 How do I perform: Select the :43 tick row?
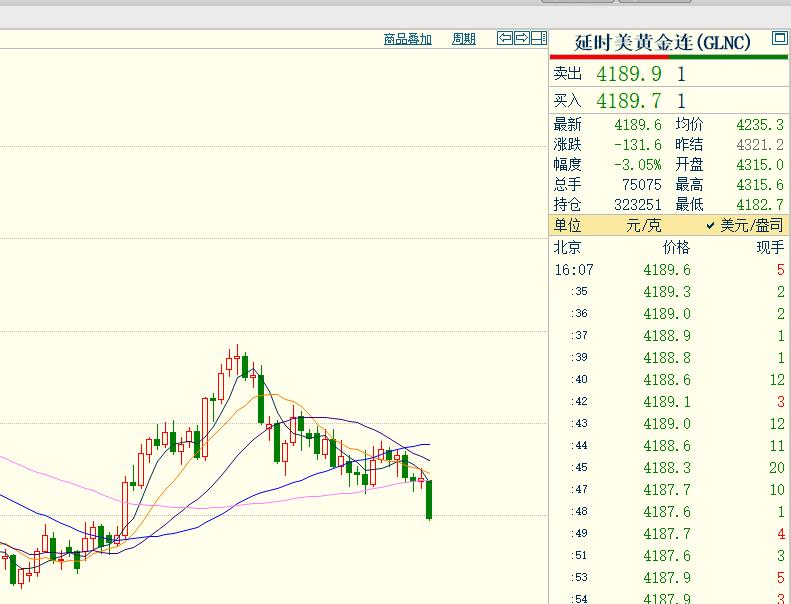coord(669,424)
